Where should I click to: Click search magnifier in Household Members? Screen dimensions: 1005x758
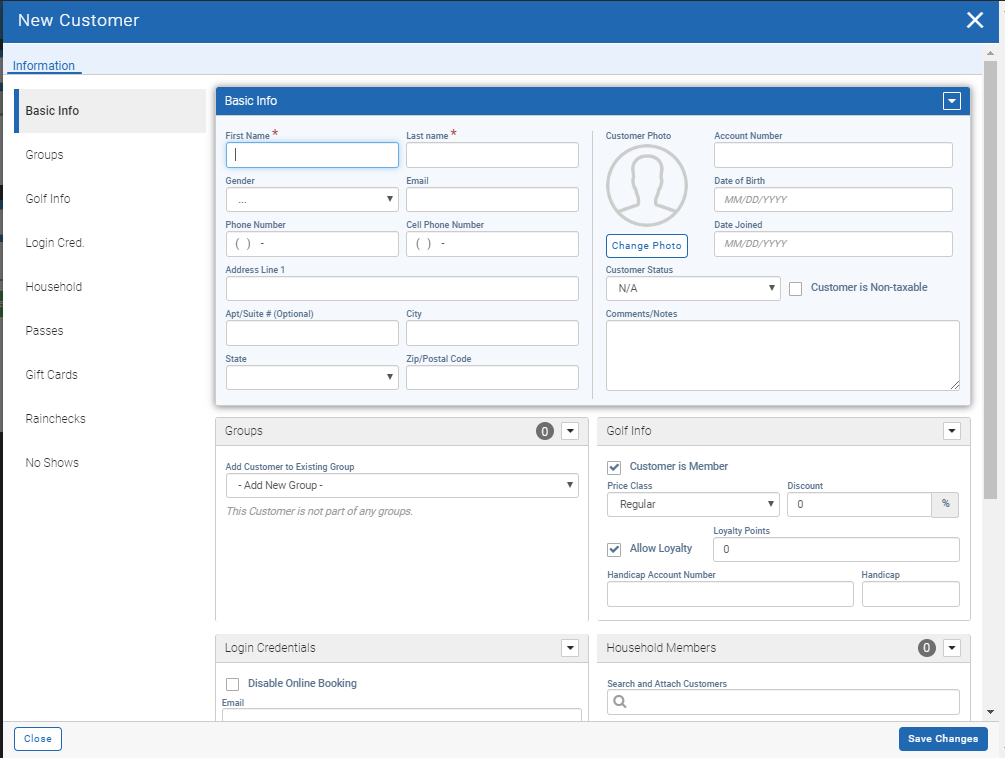(x=620, y=702)
